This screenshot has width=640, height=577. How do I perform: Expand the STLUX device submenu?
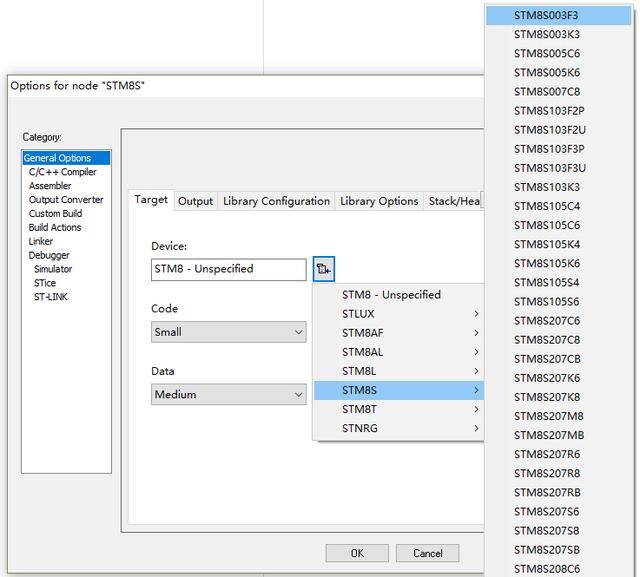tap(399, 314)
